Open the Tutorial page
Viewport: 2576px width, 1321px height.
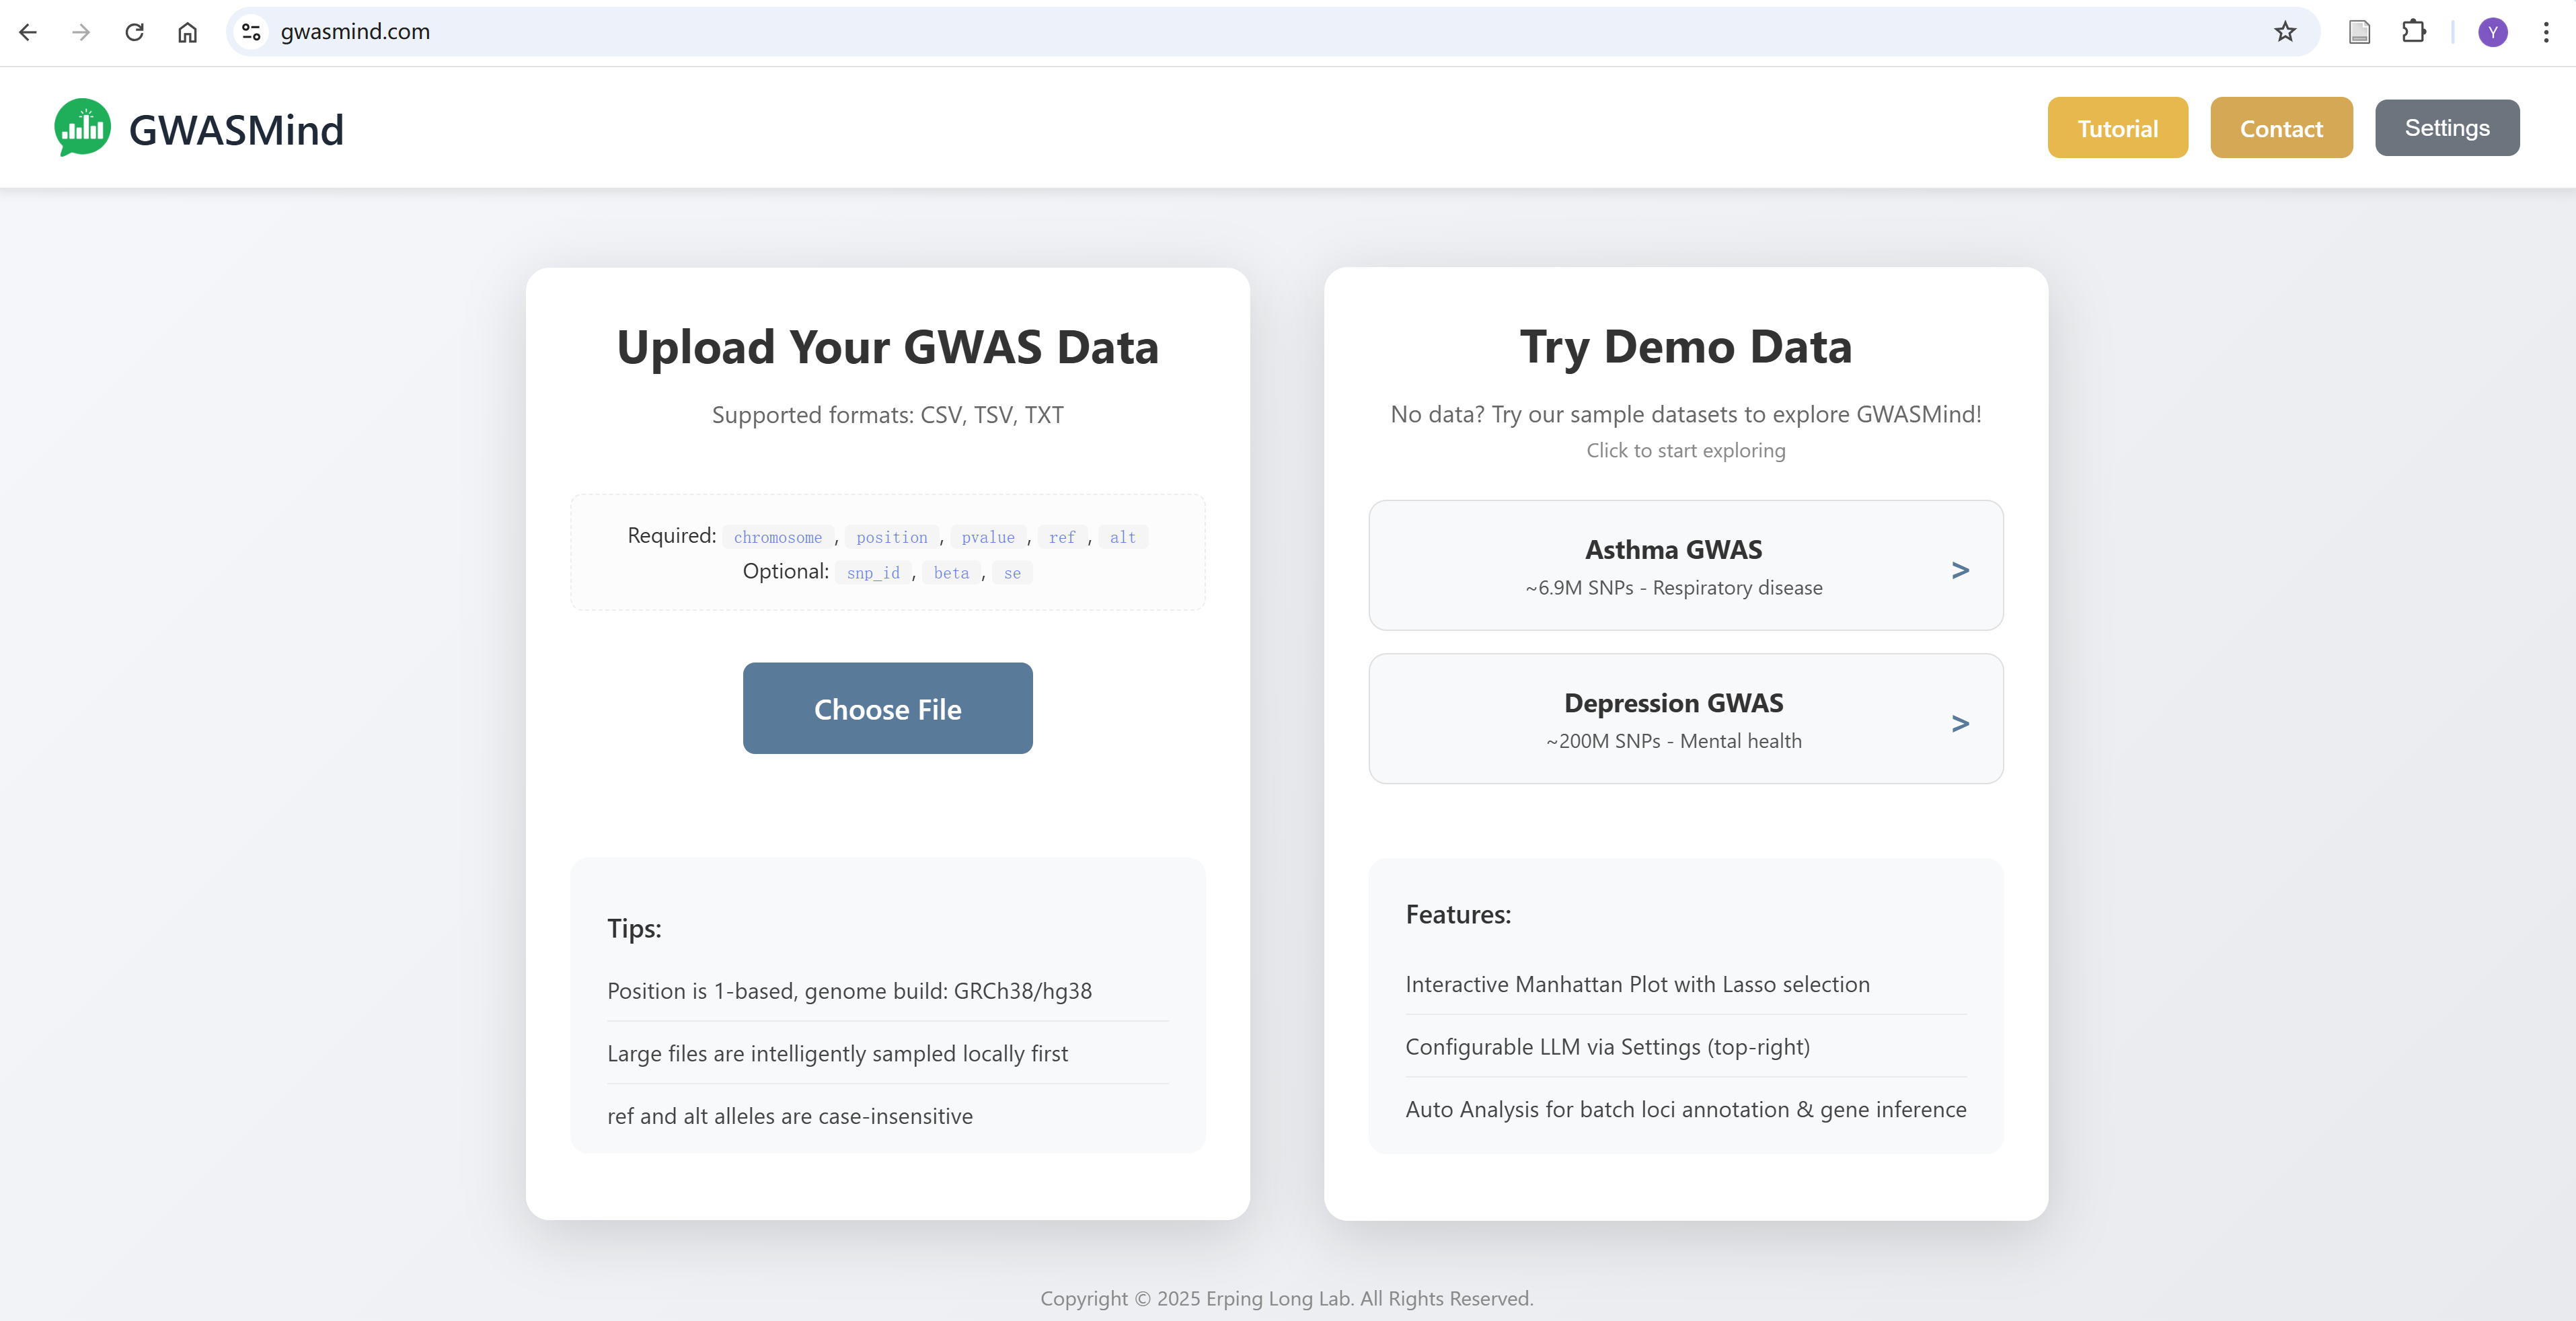pos(2118,127)
